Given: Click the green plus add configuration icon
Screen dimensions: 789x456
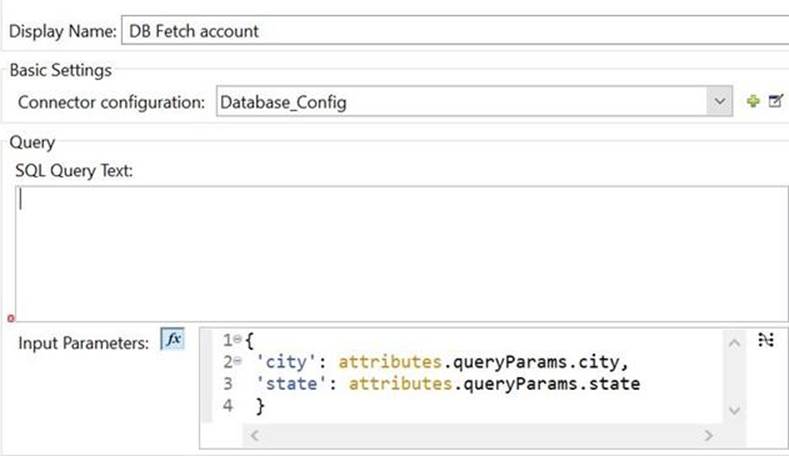Looking at the screenshot, I should click(x=754, y=102).
